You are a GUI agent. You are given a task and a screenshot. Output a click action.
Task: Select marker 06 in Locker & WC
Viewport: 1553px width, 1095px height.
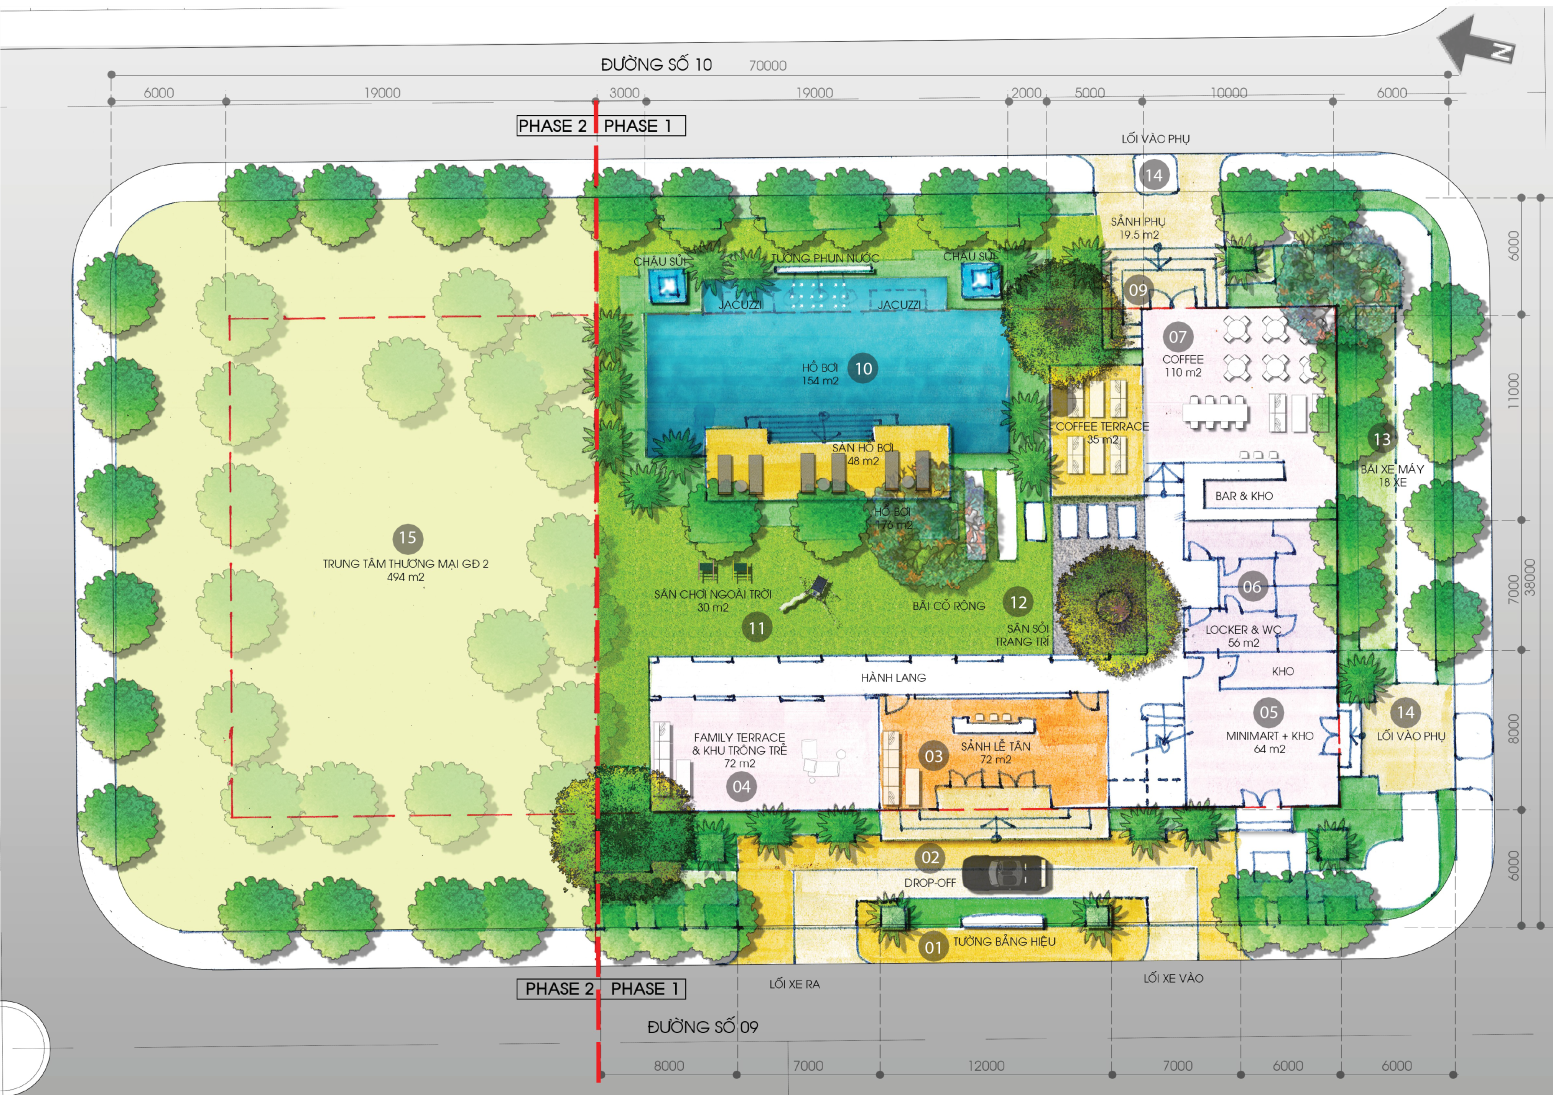point(1251,587)
